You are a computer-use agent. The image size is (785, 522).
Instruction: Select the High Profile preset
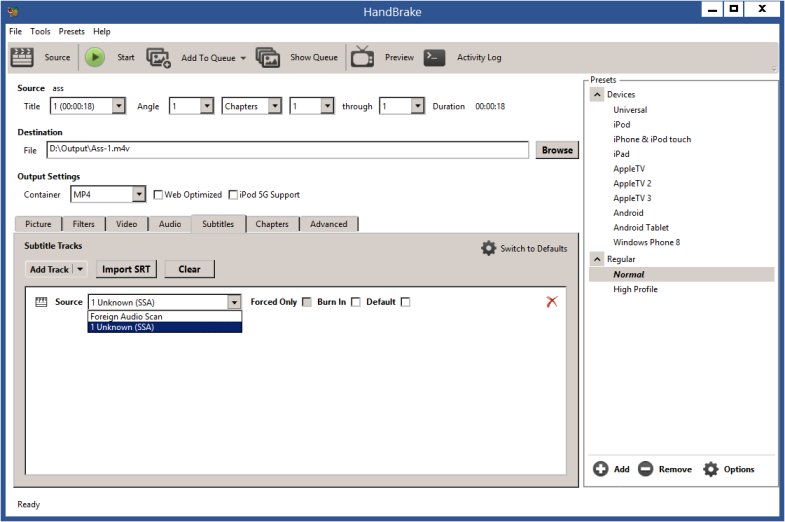click(x=635, y=289)
